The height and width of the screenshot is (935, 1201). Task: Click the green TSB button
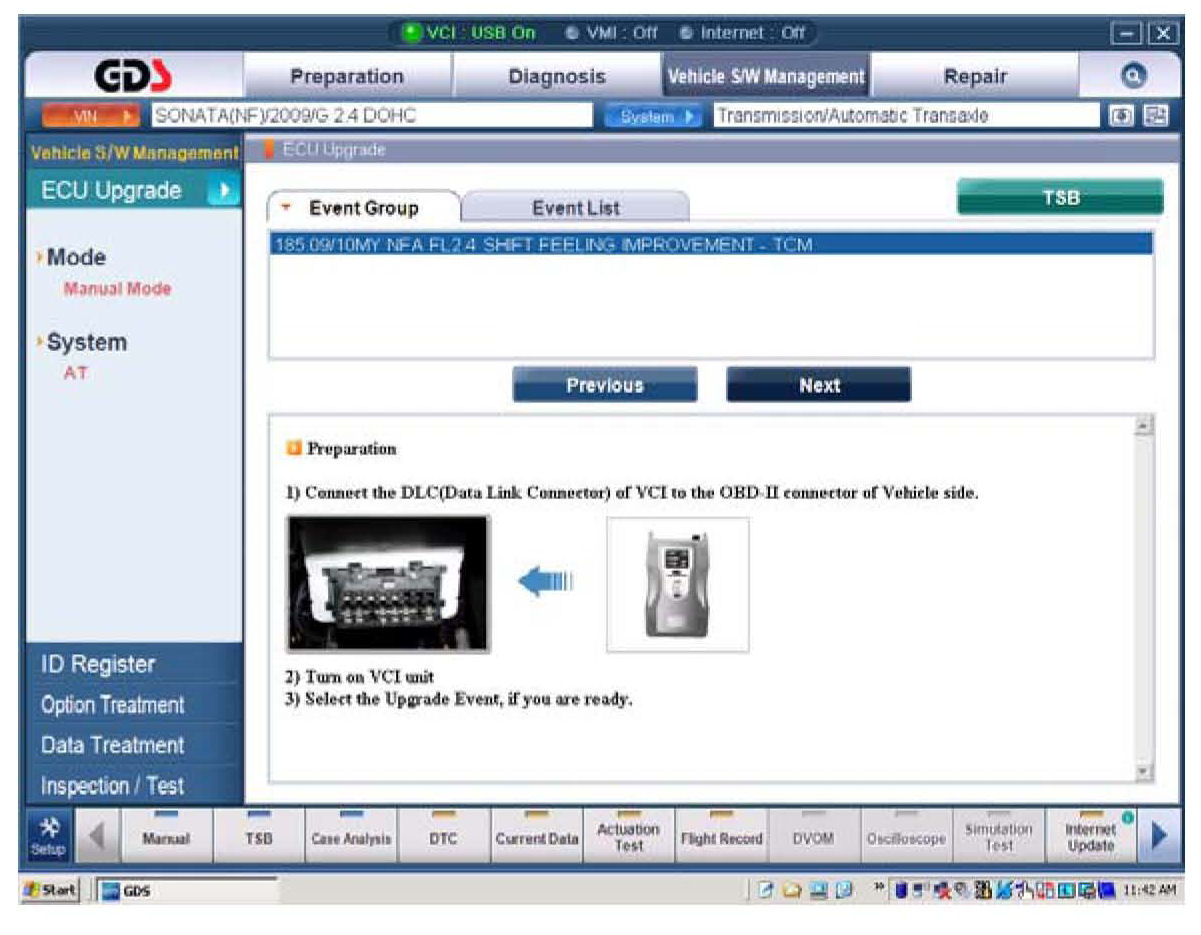tap(1060, 198)
